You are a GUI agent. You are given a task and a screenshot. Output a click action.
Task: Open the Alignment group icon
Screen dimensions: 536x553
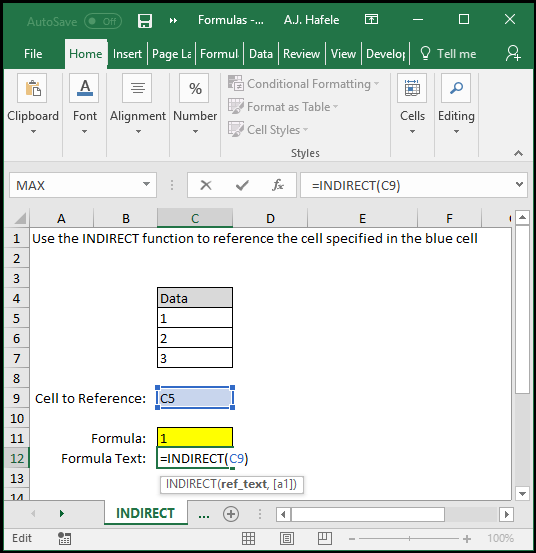point(137,88)
